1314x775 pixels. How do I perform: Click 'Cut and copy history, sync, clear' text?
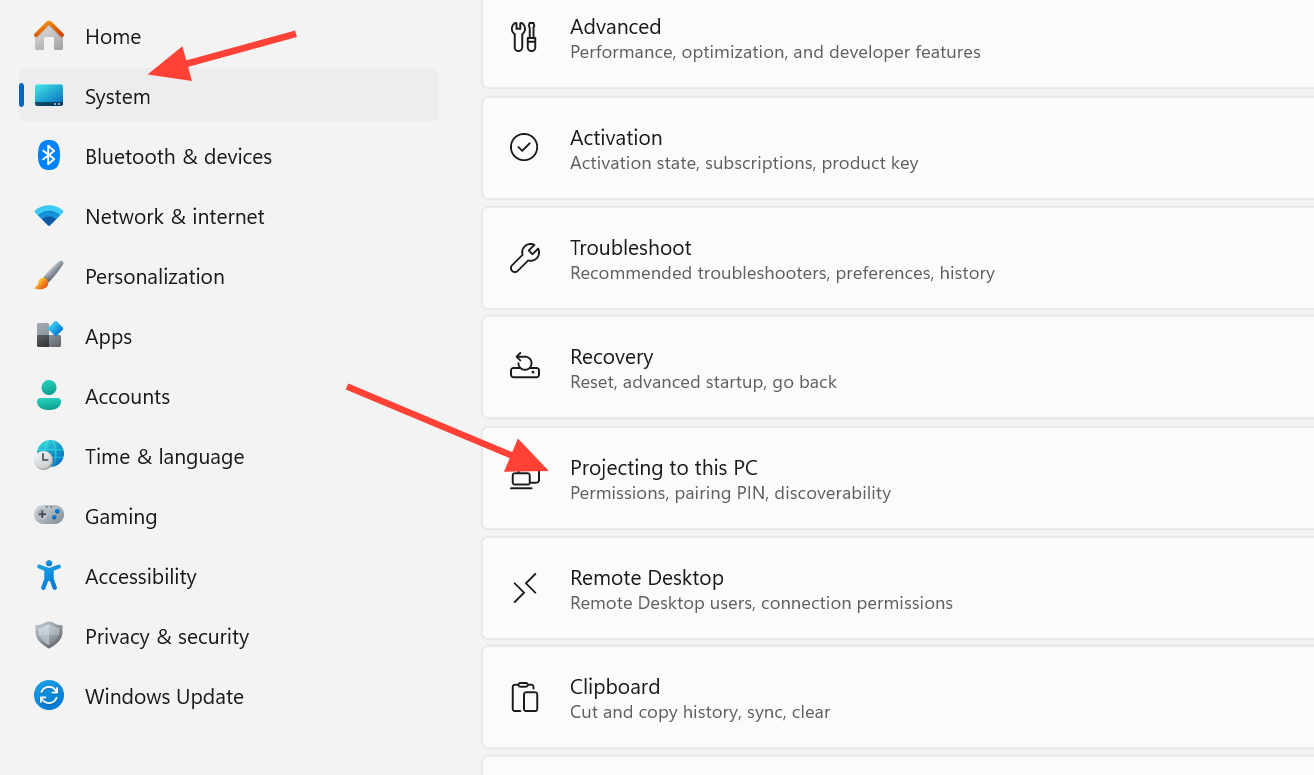tap(700, 712)
